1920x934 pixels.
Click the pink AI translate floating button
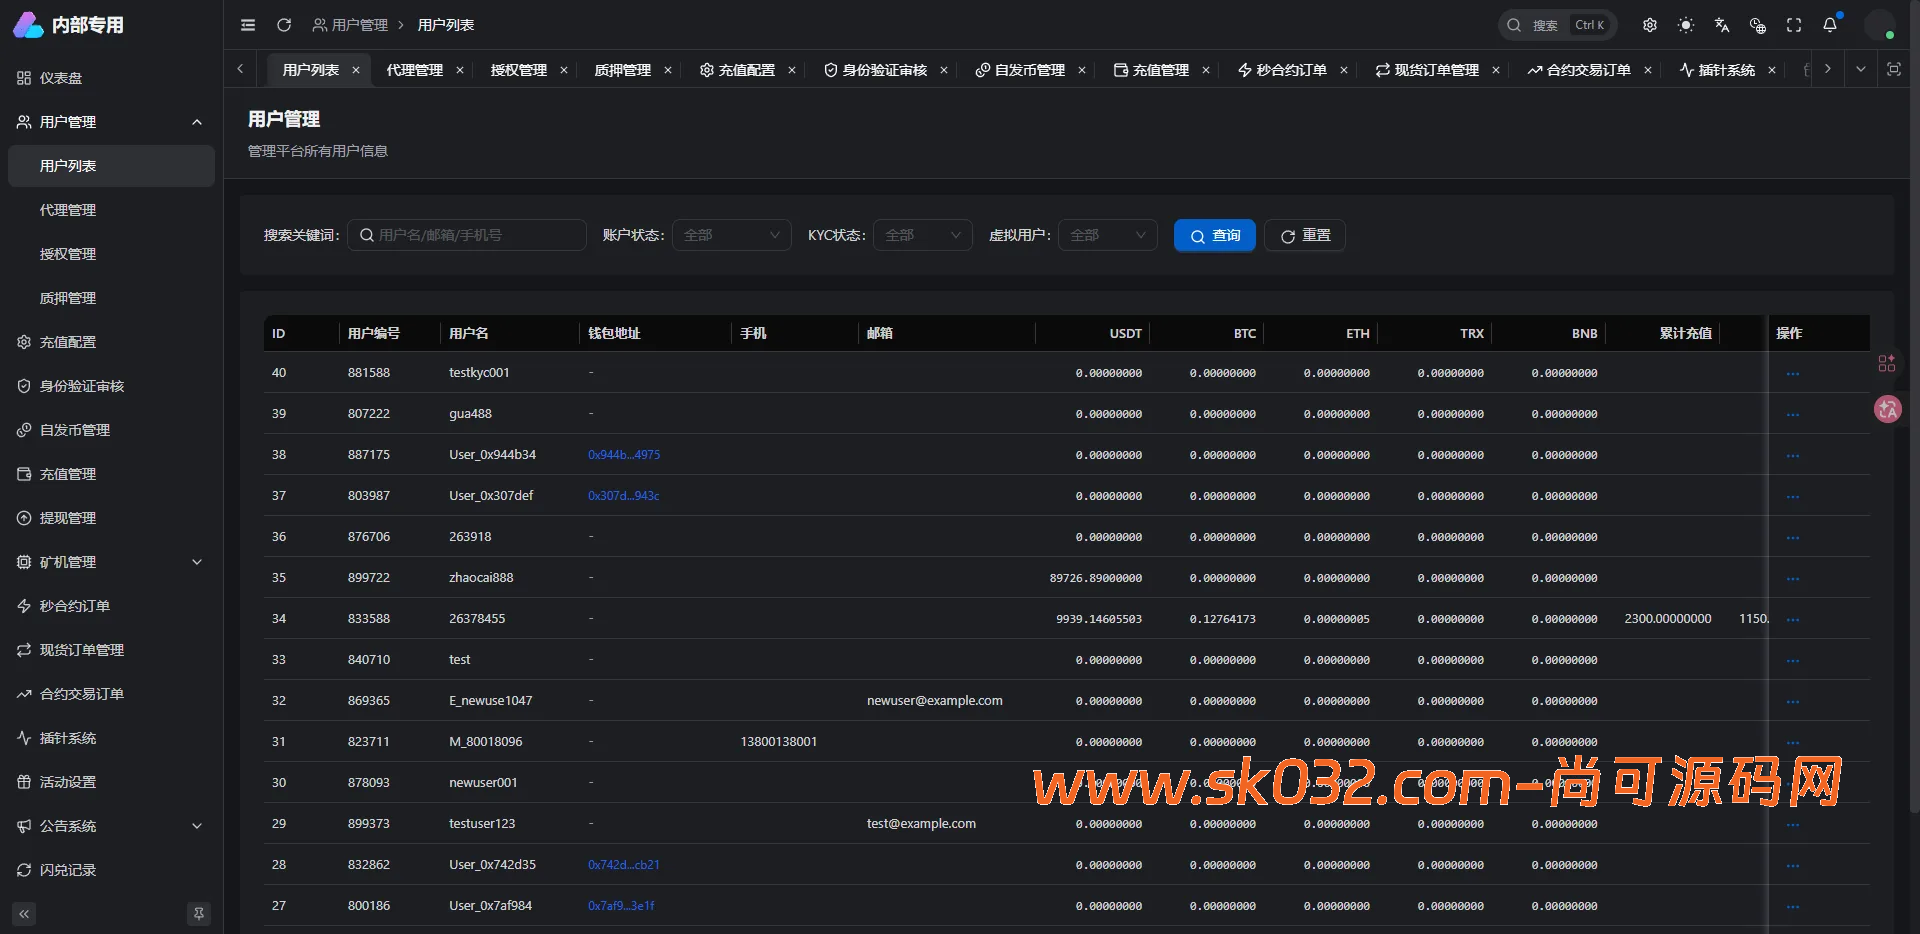tap(1887, 409)
